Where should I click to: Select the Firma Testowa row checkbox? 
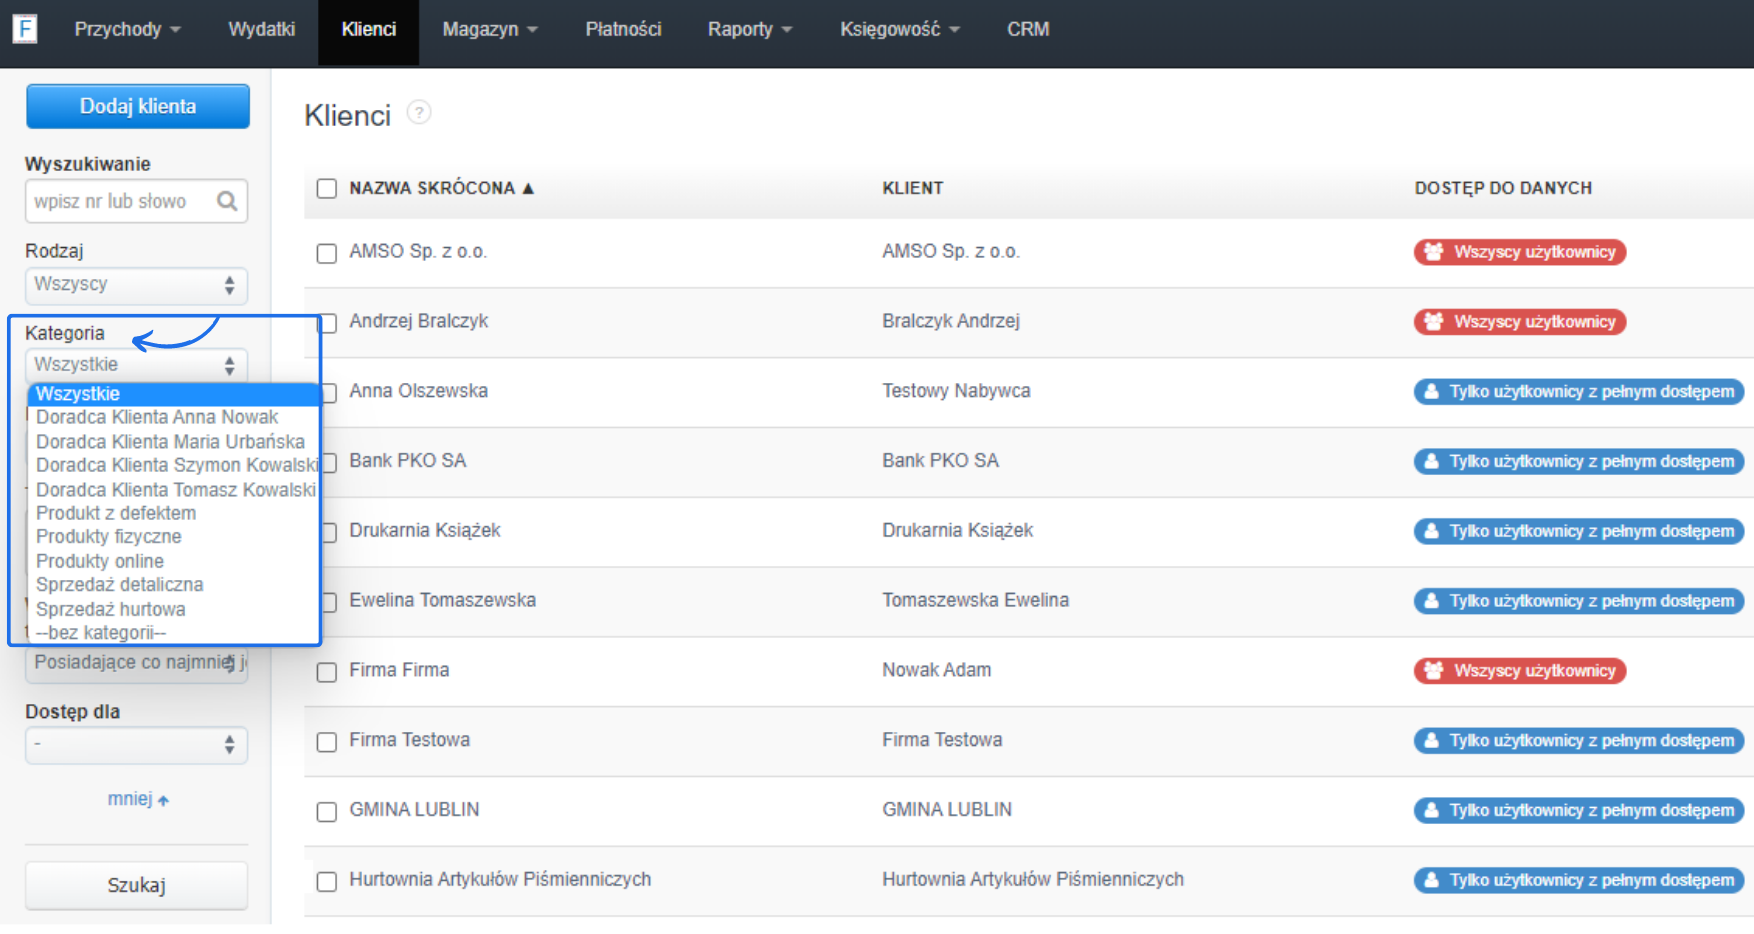[x=327, y=741]
